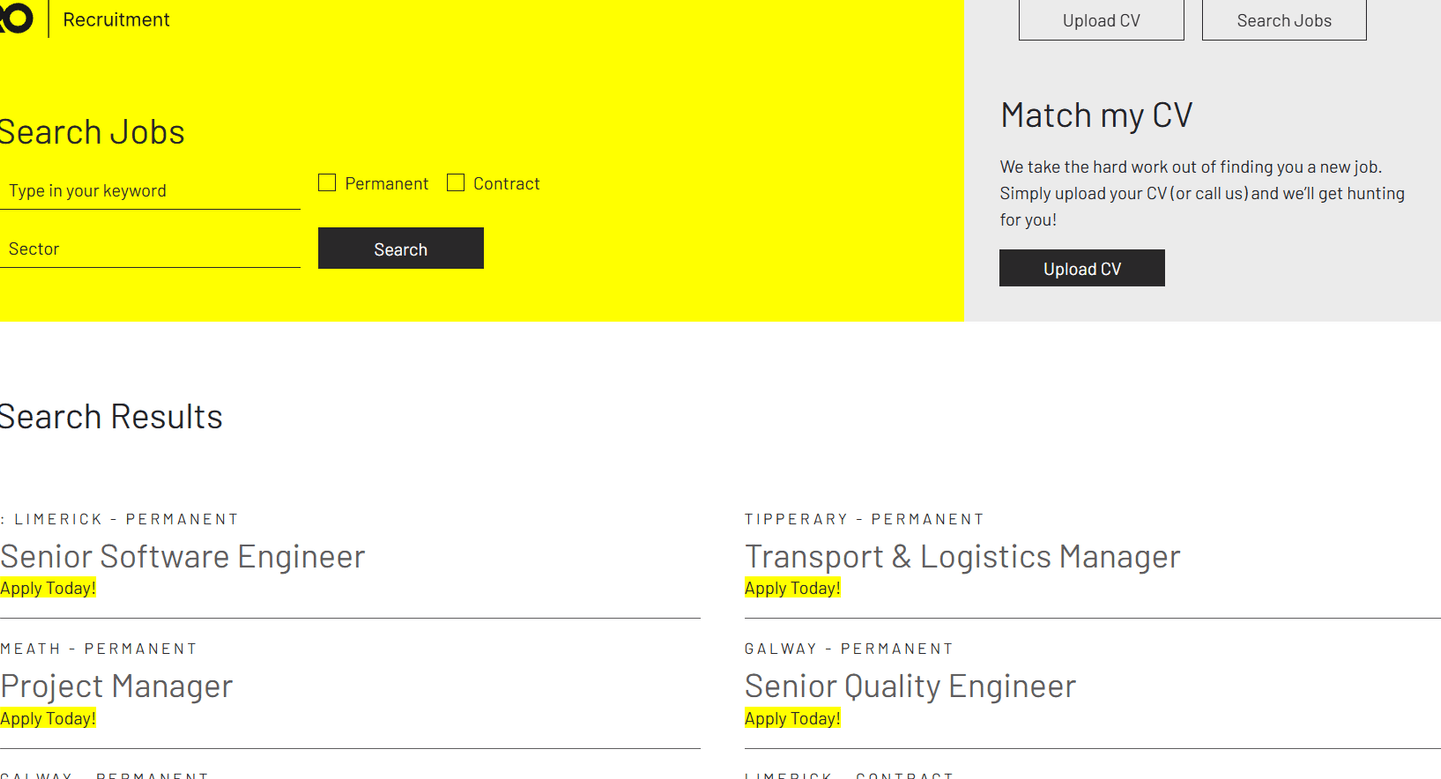The height and width of the screenshot is (779, 1441).
Task: Click the Search Results heading
Action: click(111, 416)
